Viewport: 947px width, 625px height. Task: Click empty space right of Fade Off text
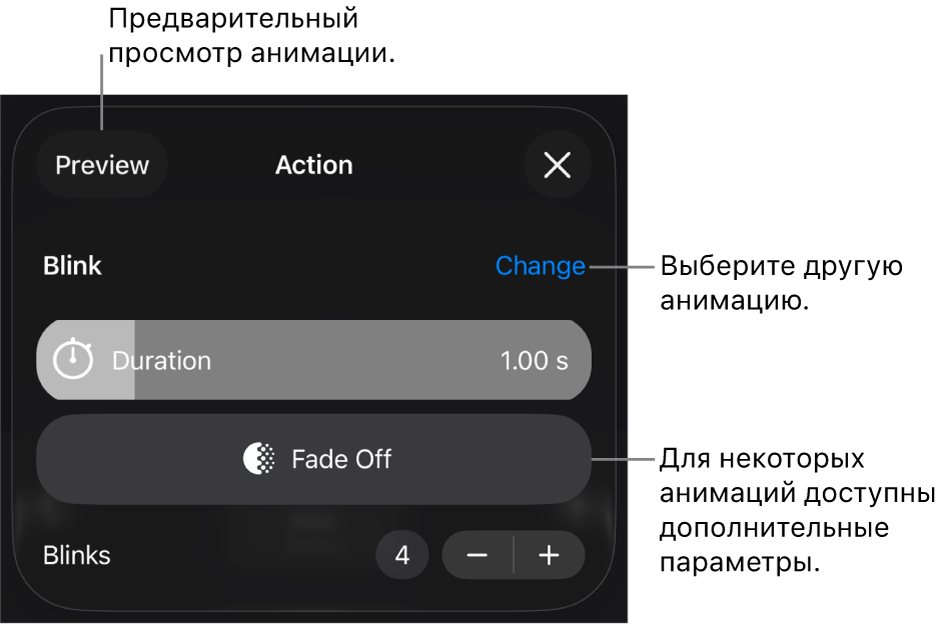pos(490,459)
